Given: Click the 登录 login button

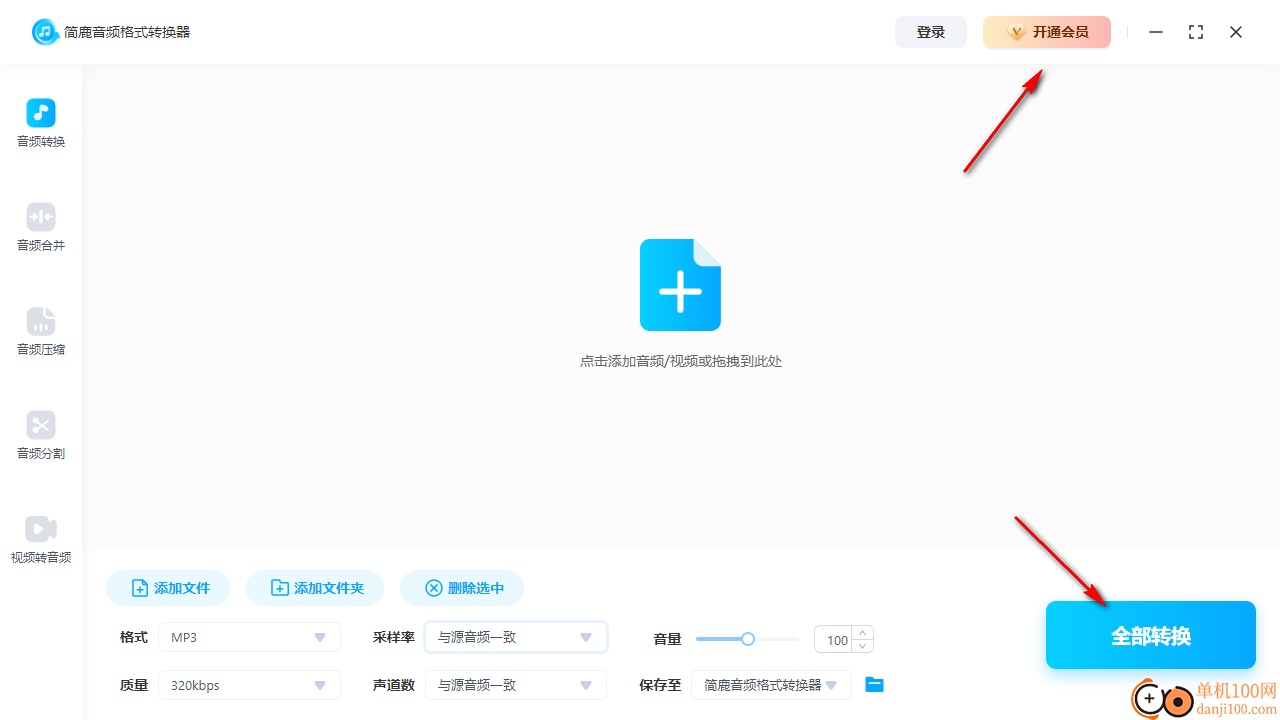Looking at the screenshot, I should (x=931, y=32).
